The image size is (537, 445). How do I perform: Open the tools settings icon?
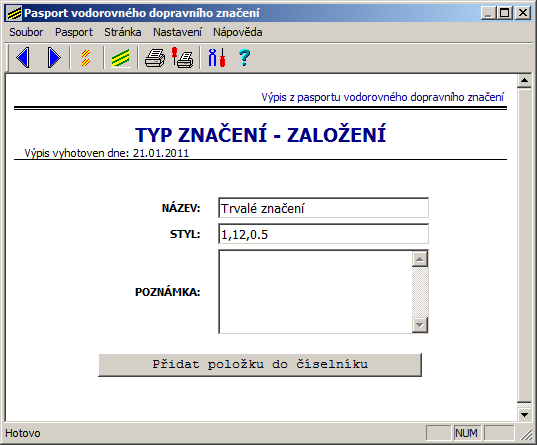(x=217, y=58)
